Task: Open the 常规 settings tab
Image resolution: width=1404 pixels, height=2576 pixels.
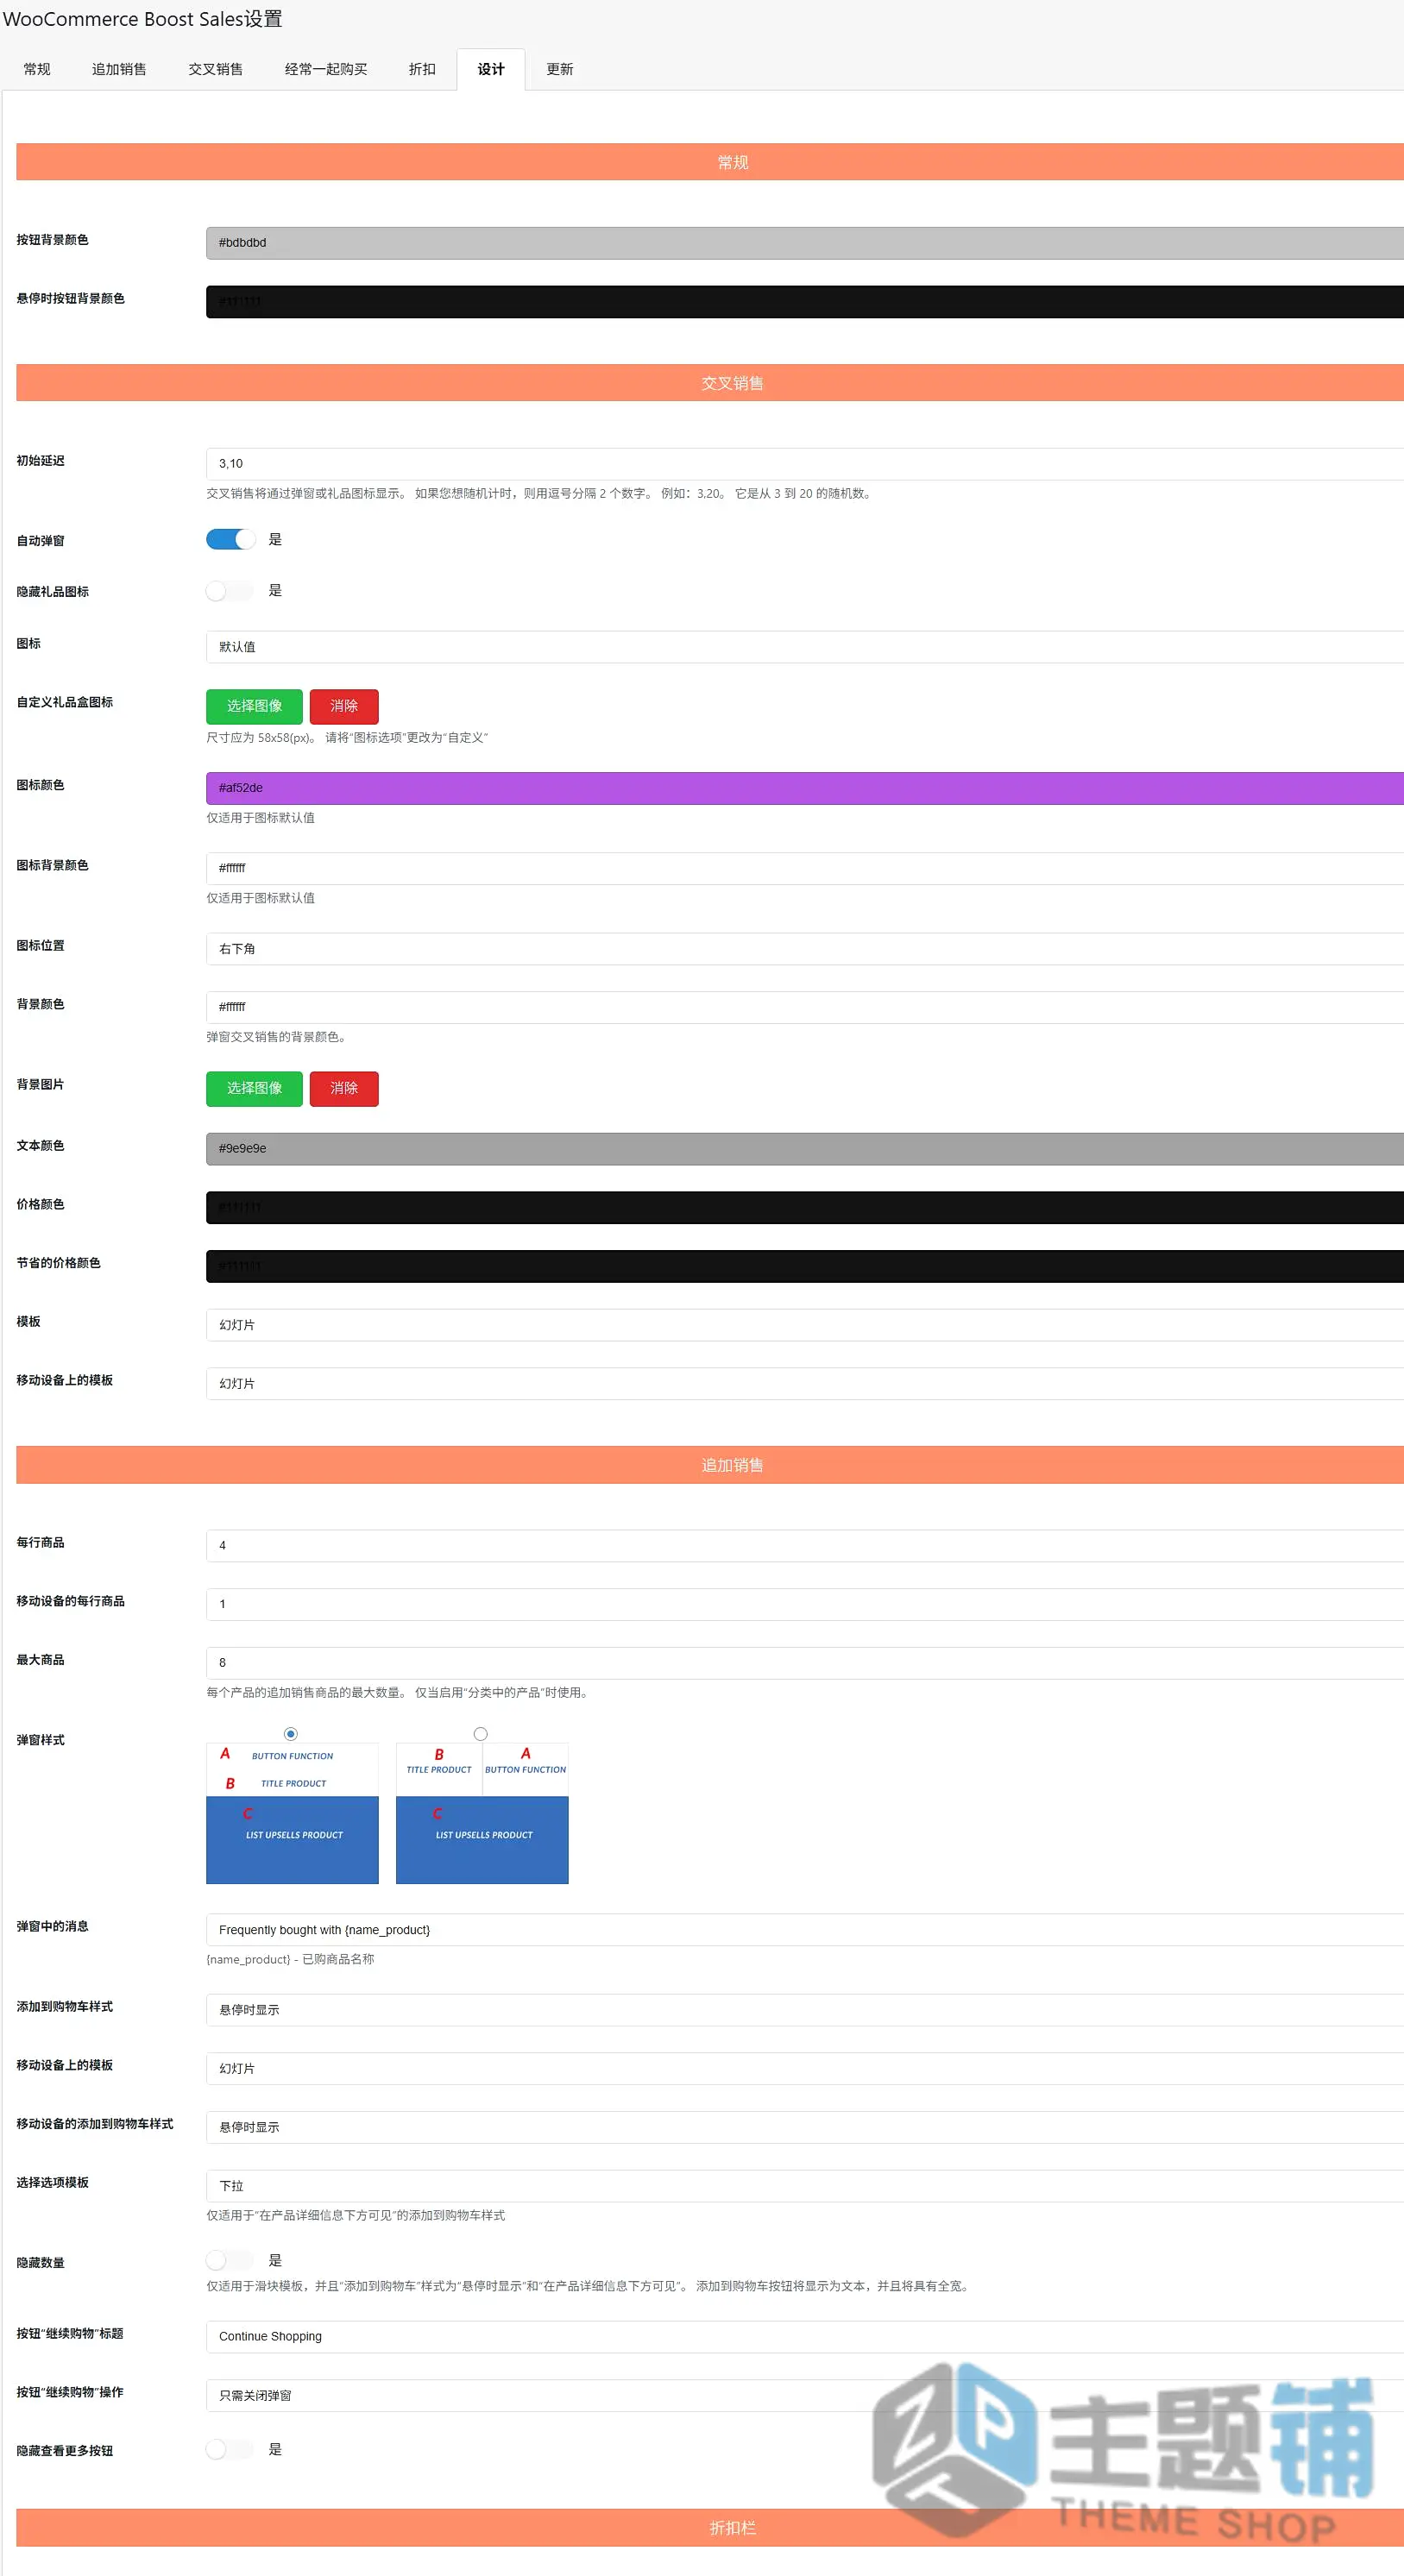Action: pos(37,69)
